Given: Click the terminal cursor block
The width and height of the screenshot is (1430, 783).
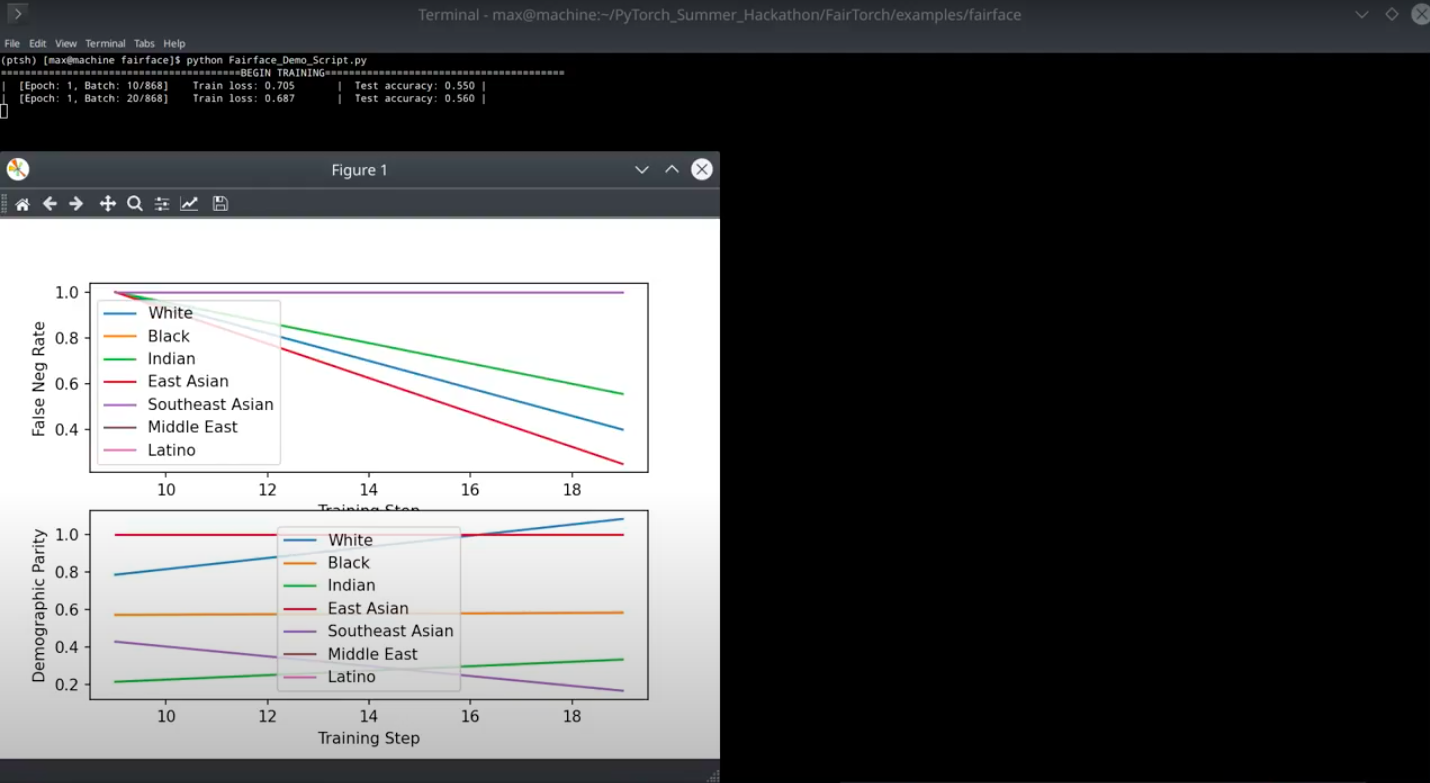Looking at the screenshot, I should tap(4, 111).
